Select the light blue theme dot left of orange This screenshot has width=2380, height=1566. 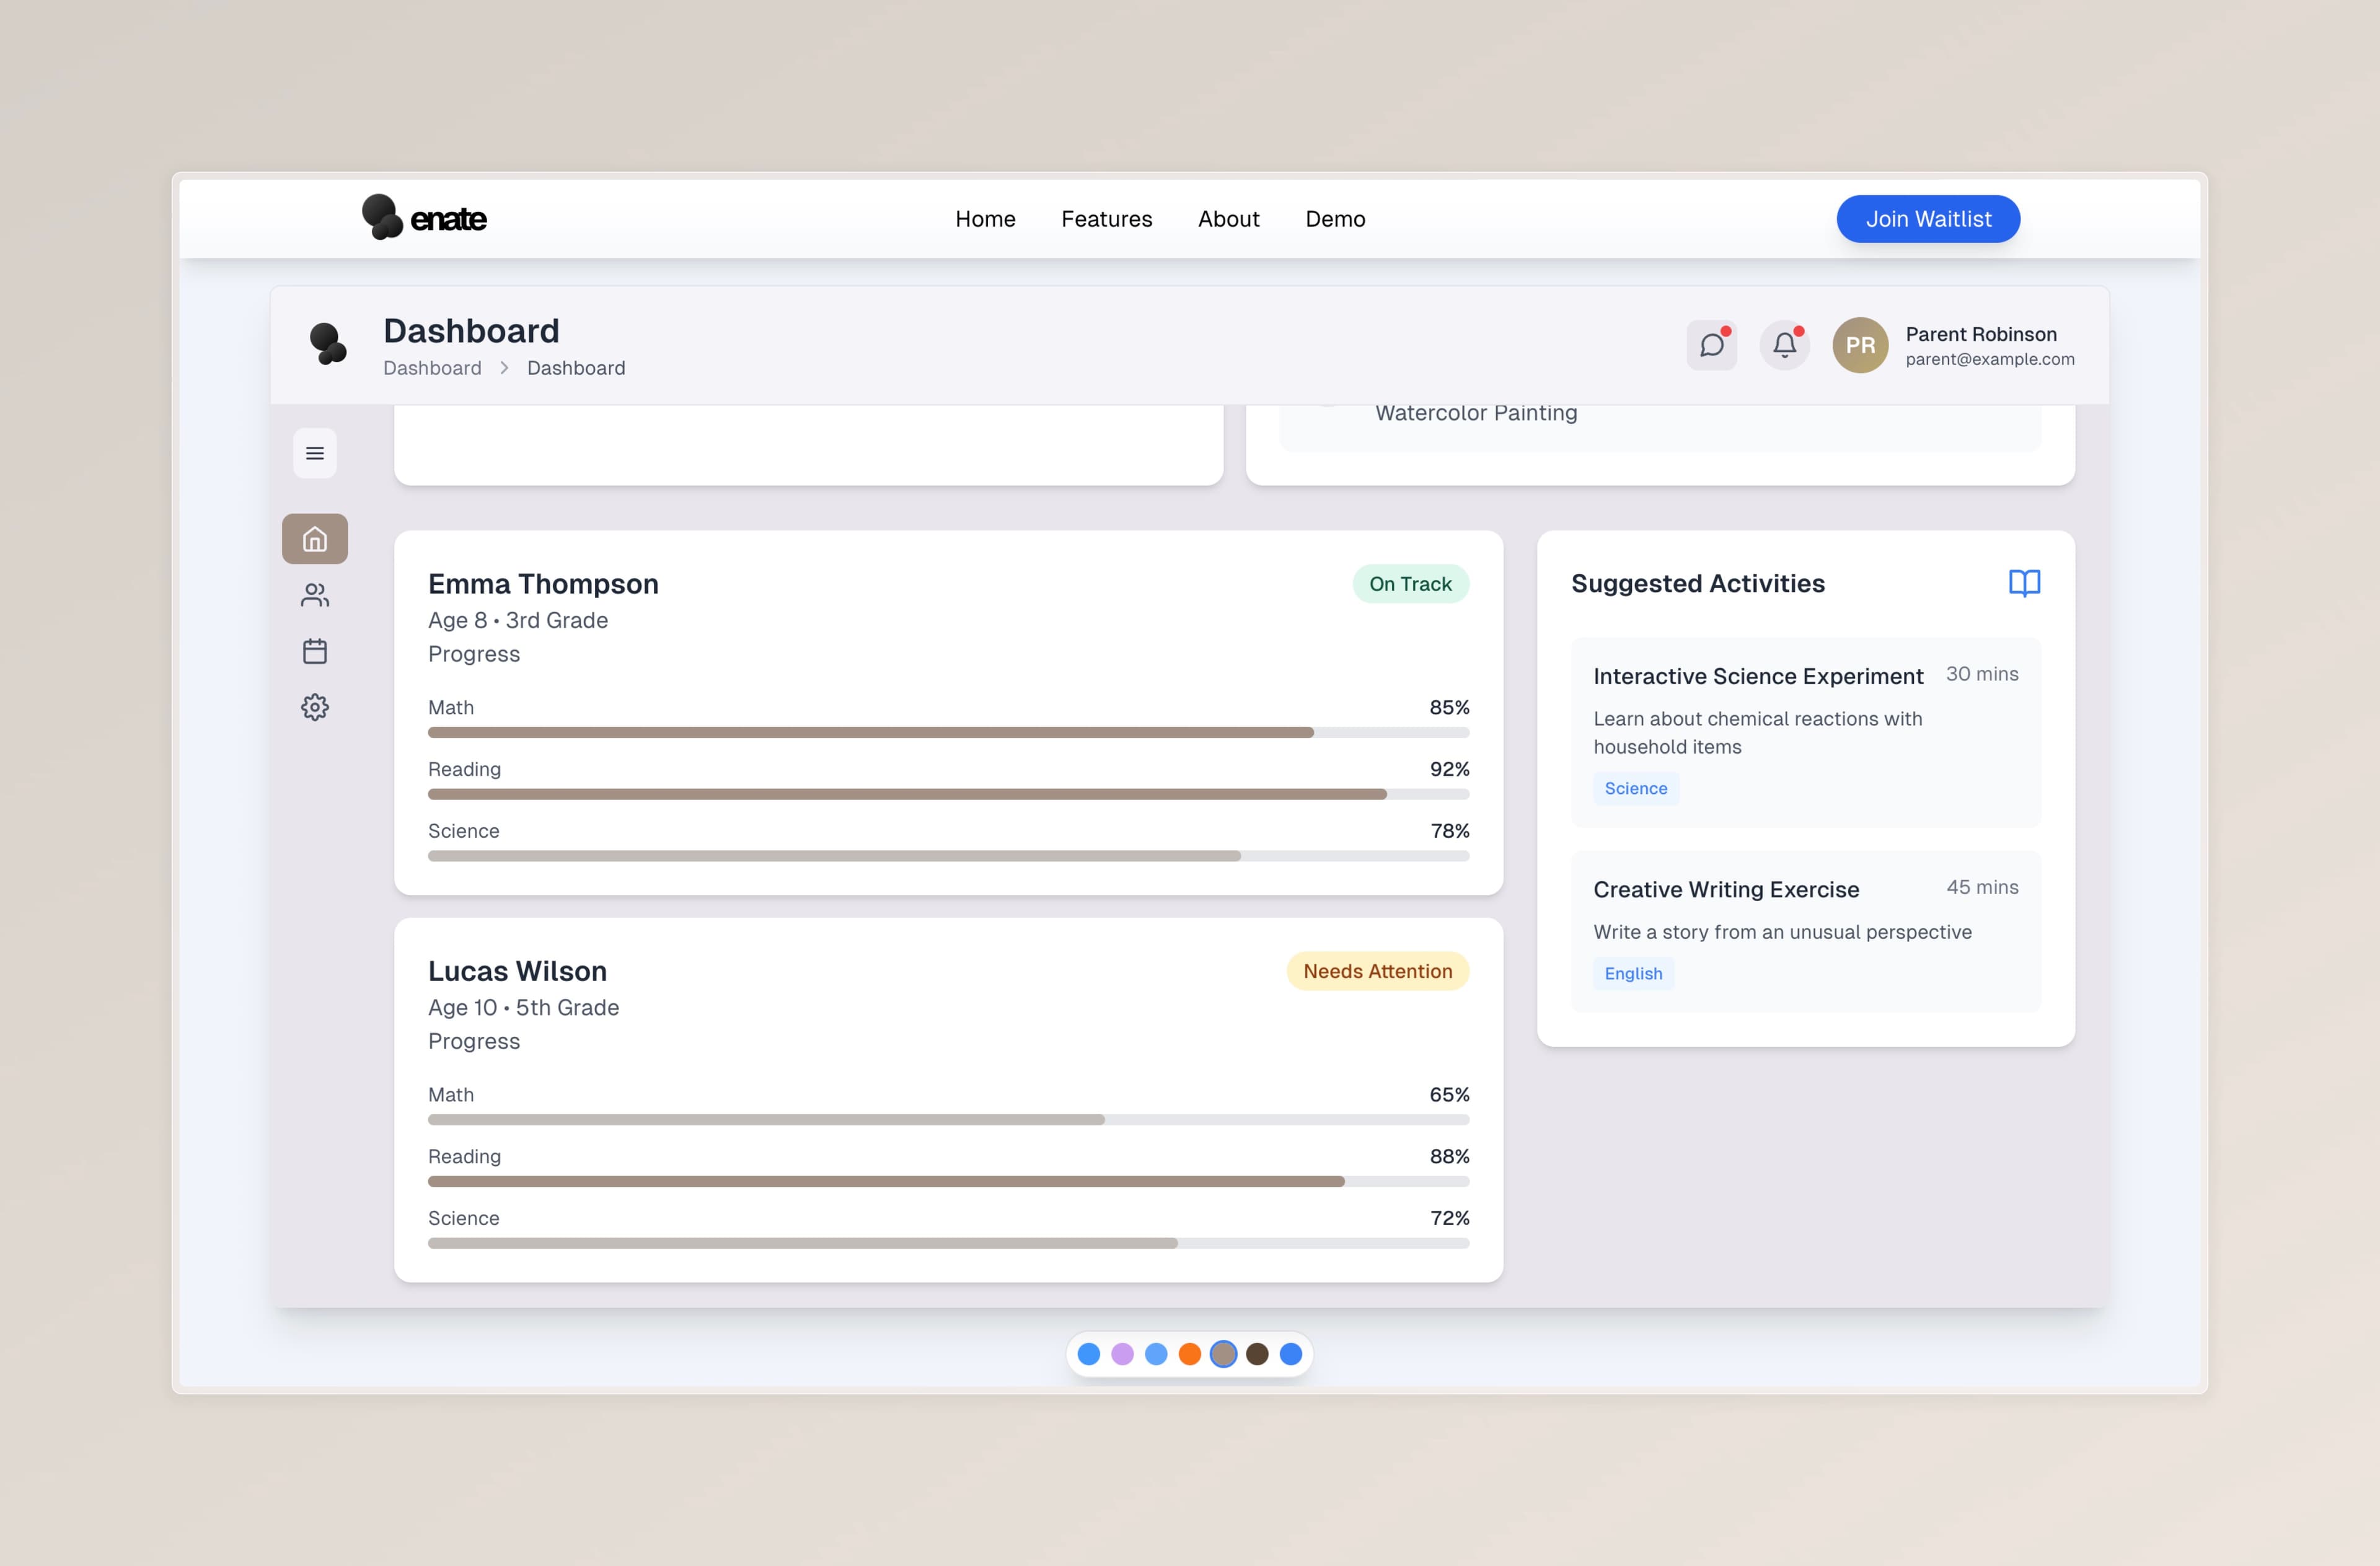click(1156, 1354)
